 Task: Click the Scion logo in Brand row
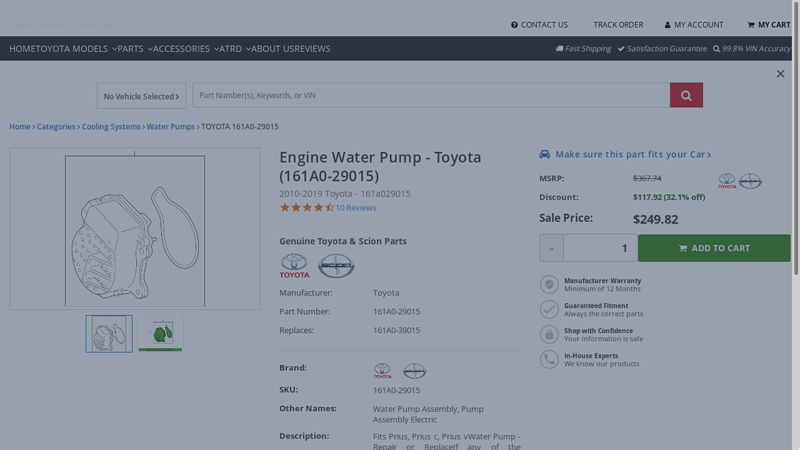pyautogui.click(x=414, y=371)
